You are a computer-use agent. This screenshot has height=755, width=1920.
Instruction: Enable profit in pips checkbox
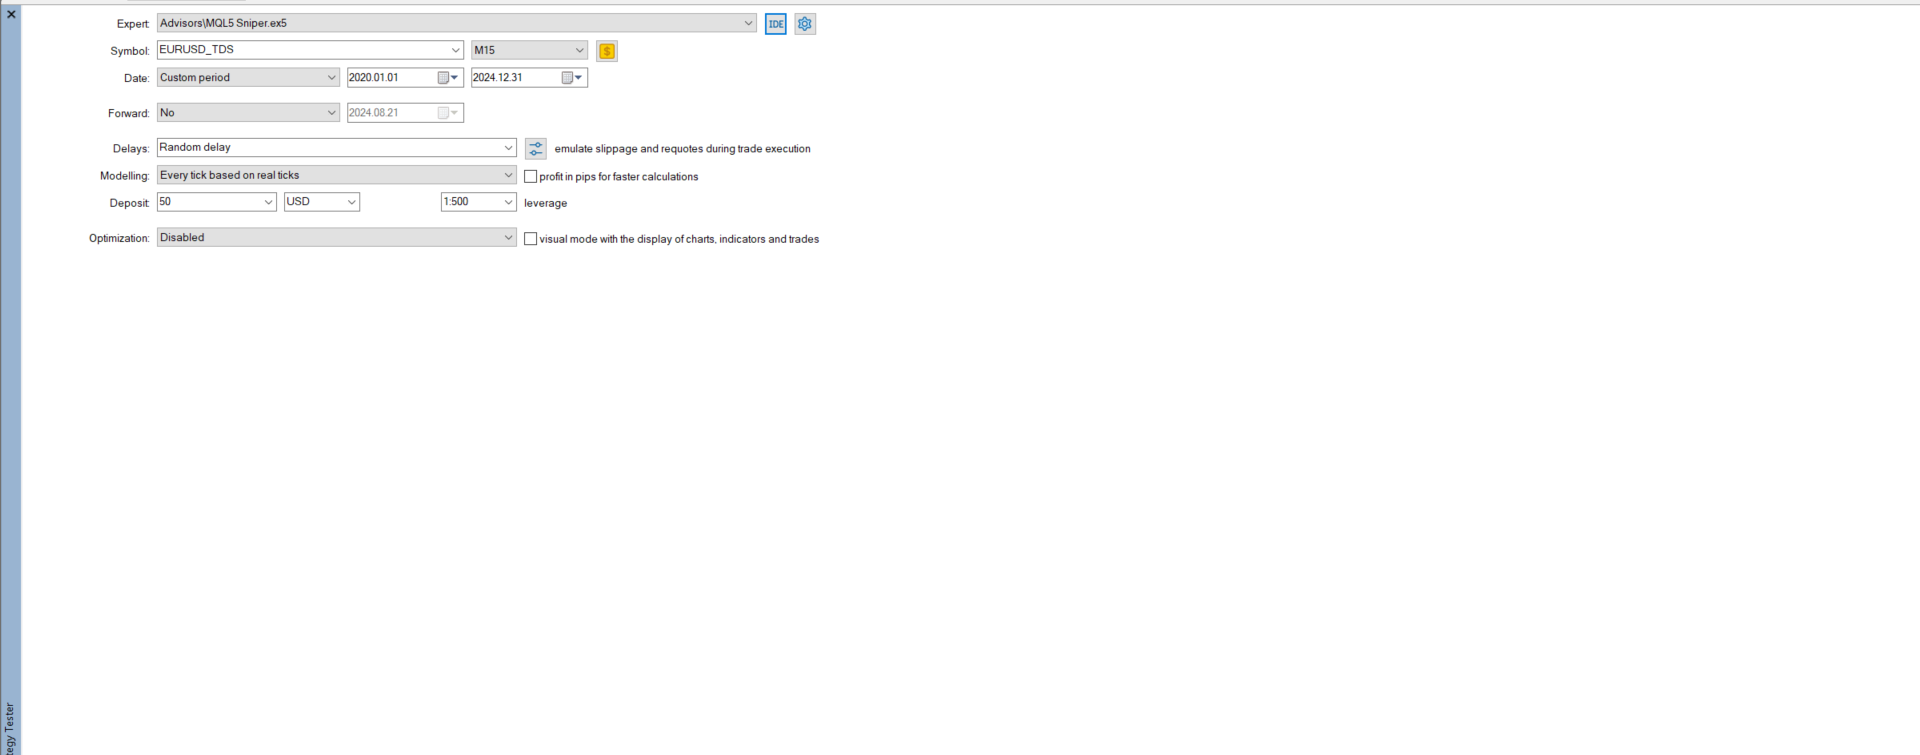[x=531, y=177]
